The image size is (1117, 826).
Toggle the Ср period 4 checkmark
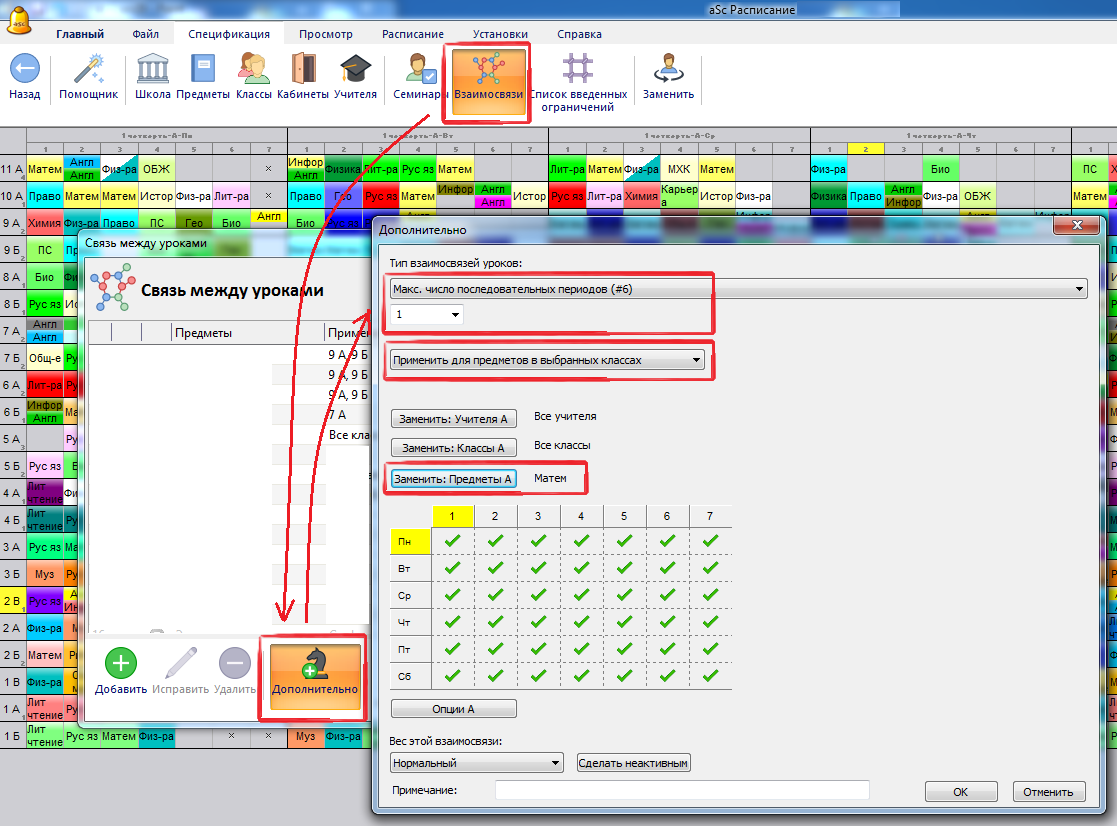[581, 595]
